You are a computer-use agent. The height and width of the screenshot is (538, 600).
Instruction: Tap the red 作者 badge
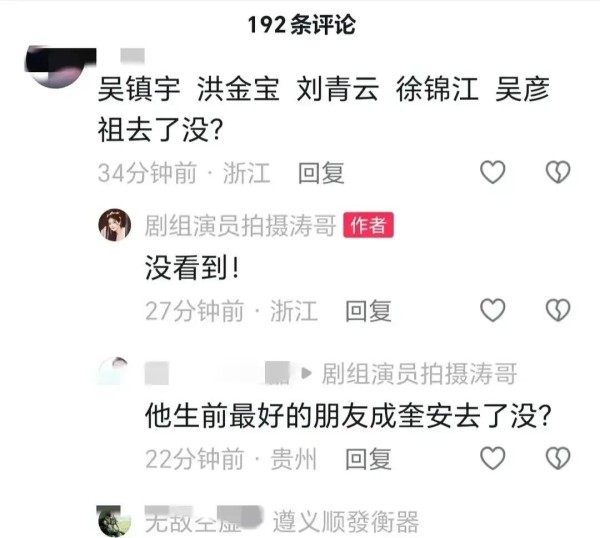pyautogui.click(x=368, y=225)
